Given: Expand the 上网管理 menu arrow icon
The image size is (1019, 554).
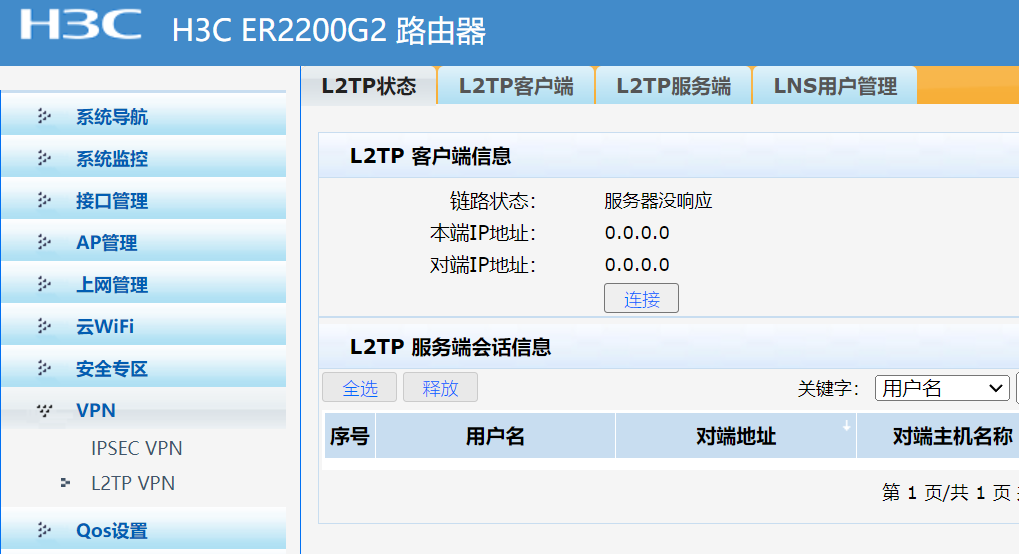Looking at the screenshot, I should (x=44, y=284).
